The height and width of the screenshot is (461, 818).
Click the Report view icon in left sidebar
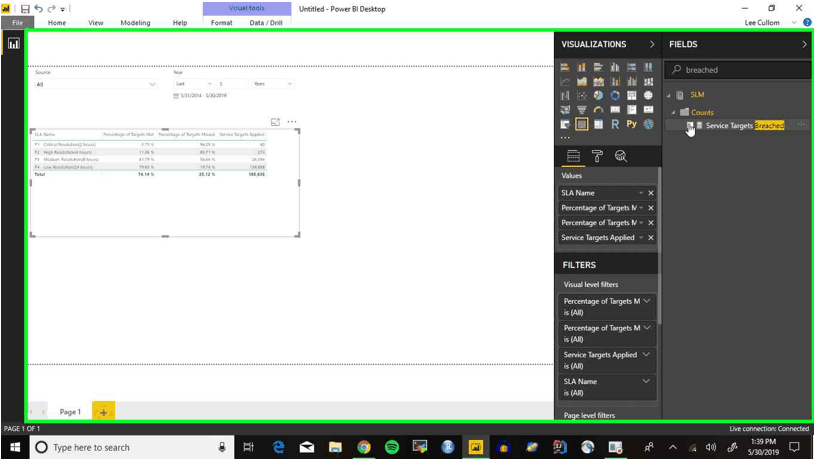14,44
